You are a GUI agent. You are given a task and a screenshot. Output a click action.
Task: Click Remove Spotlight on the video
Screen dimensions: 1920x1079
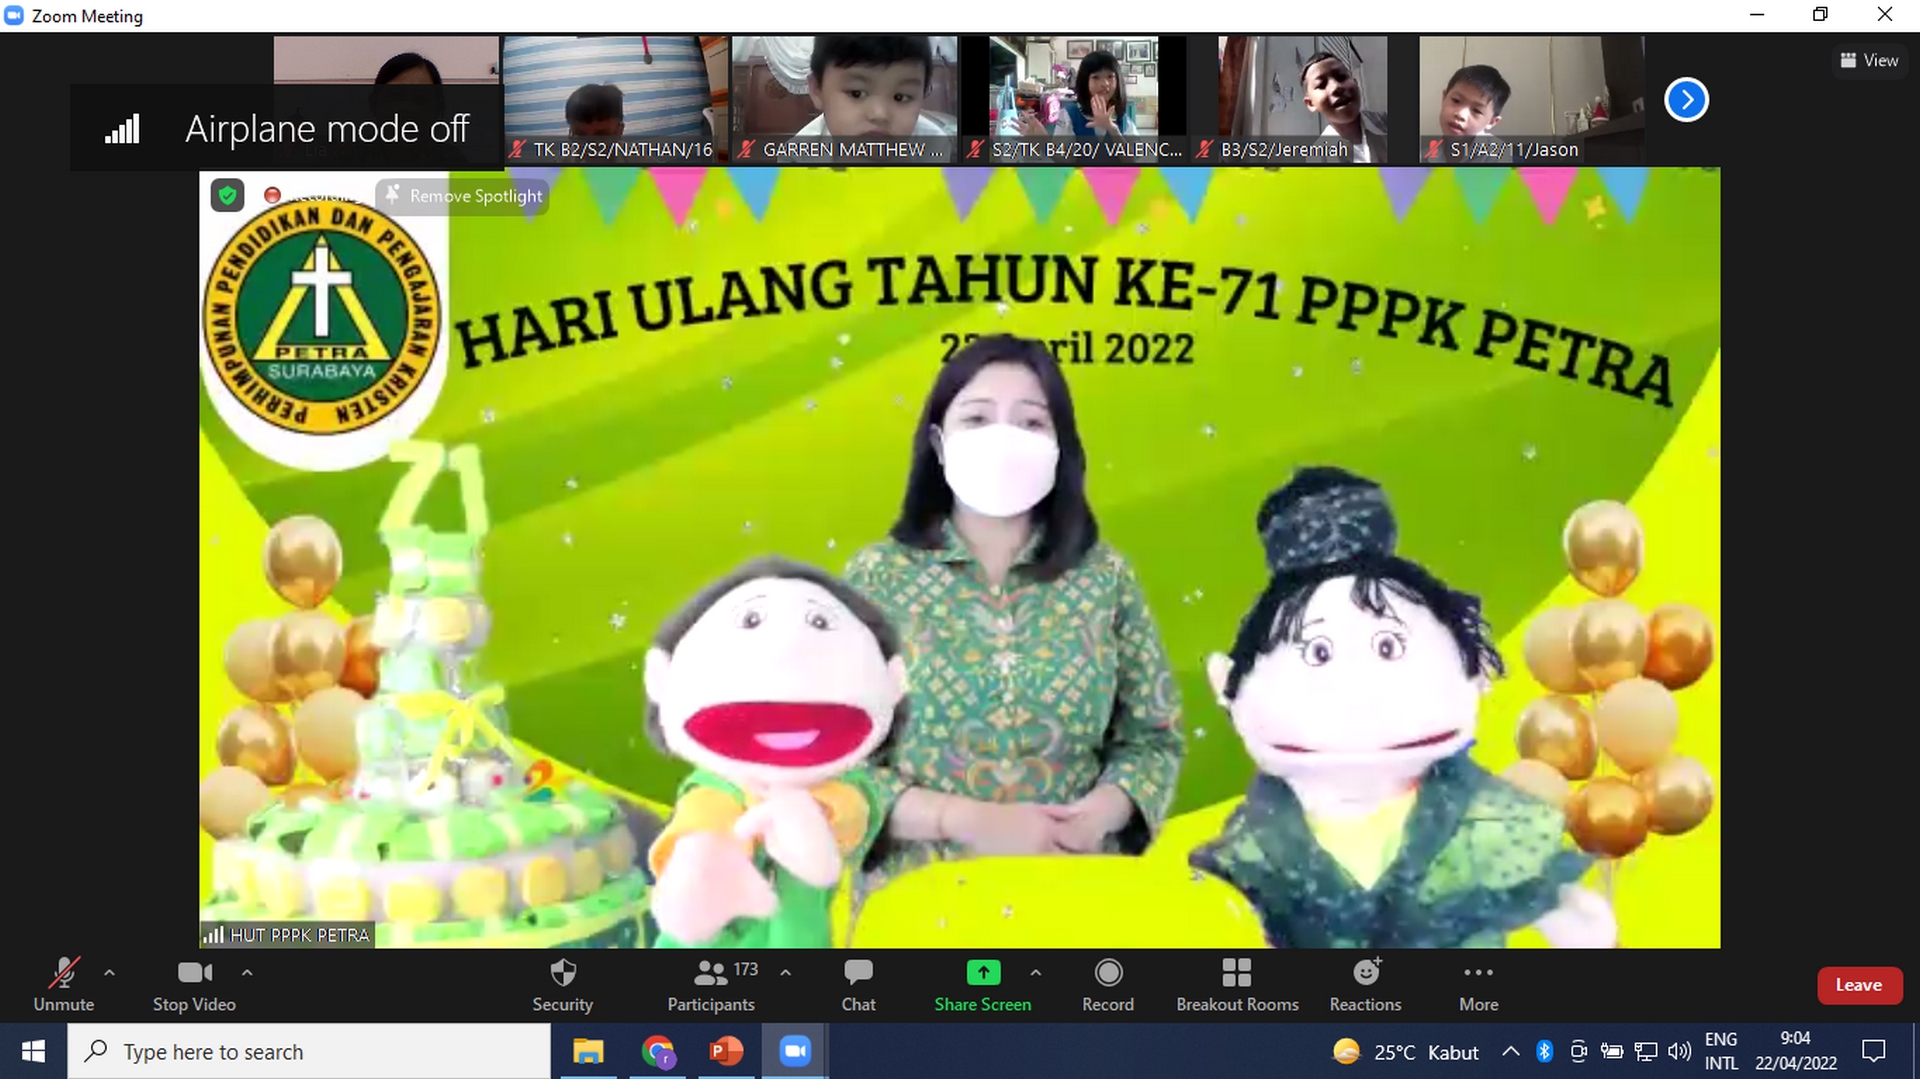pyautogui.click(x=464, y=196)
